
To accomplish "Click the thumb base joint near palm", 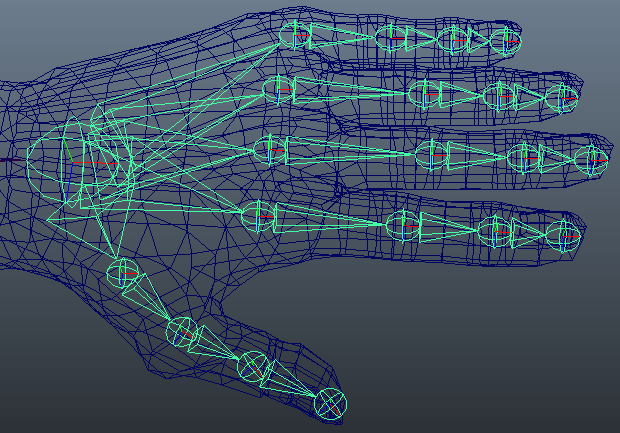I will [x=122, y=273].
